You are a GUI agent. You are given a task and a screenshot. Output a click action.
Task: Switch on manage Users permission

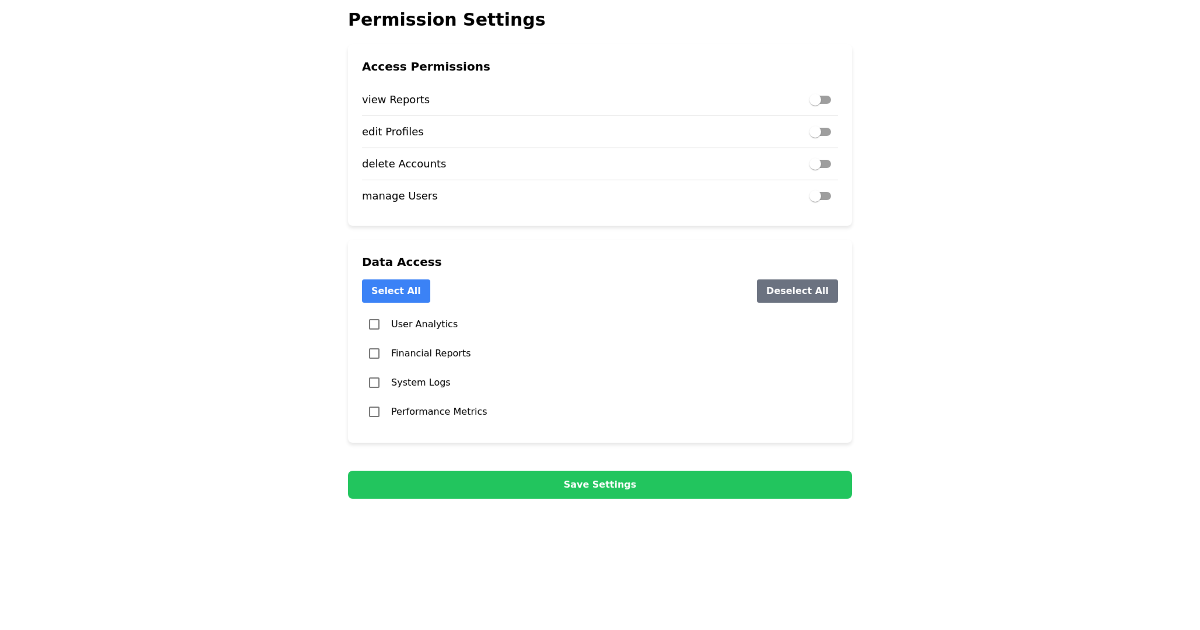pos(820,196)
